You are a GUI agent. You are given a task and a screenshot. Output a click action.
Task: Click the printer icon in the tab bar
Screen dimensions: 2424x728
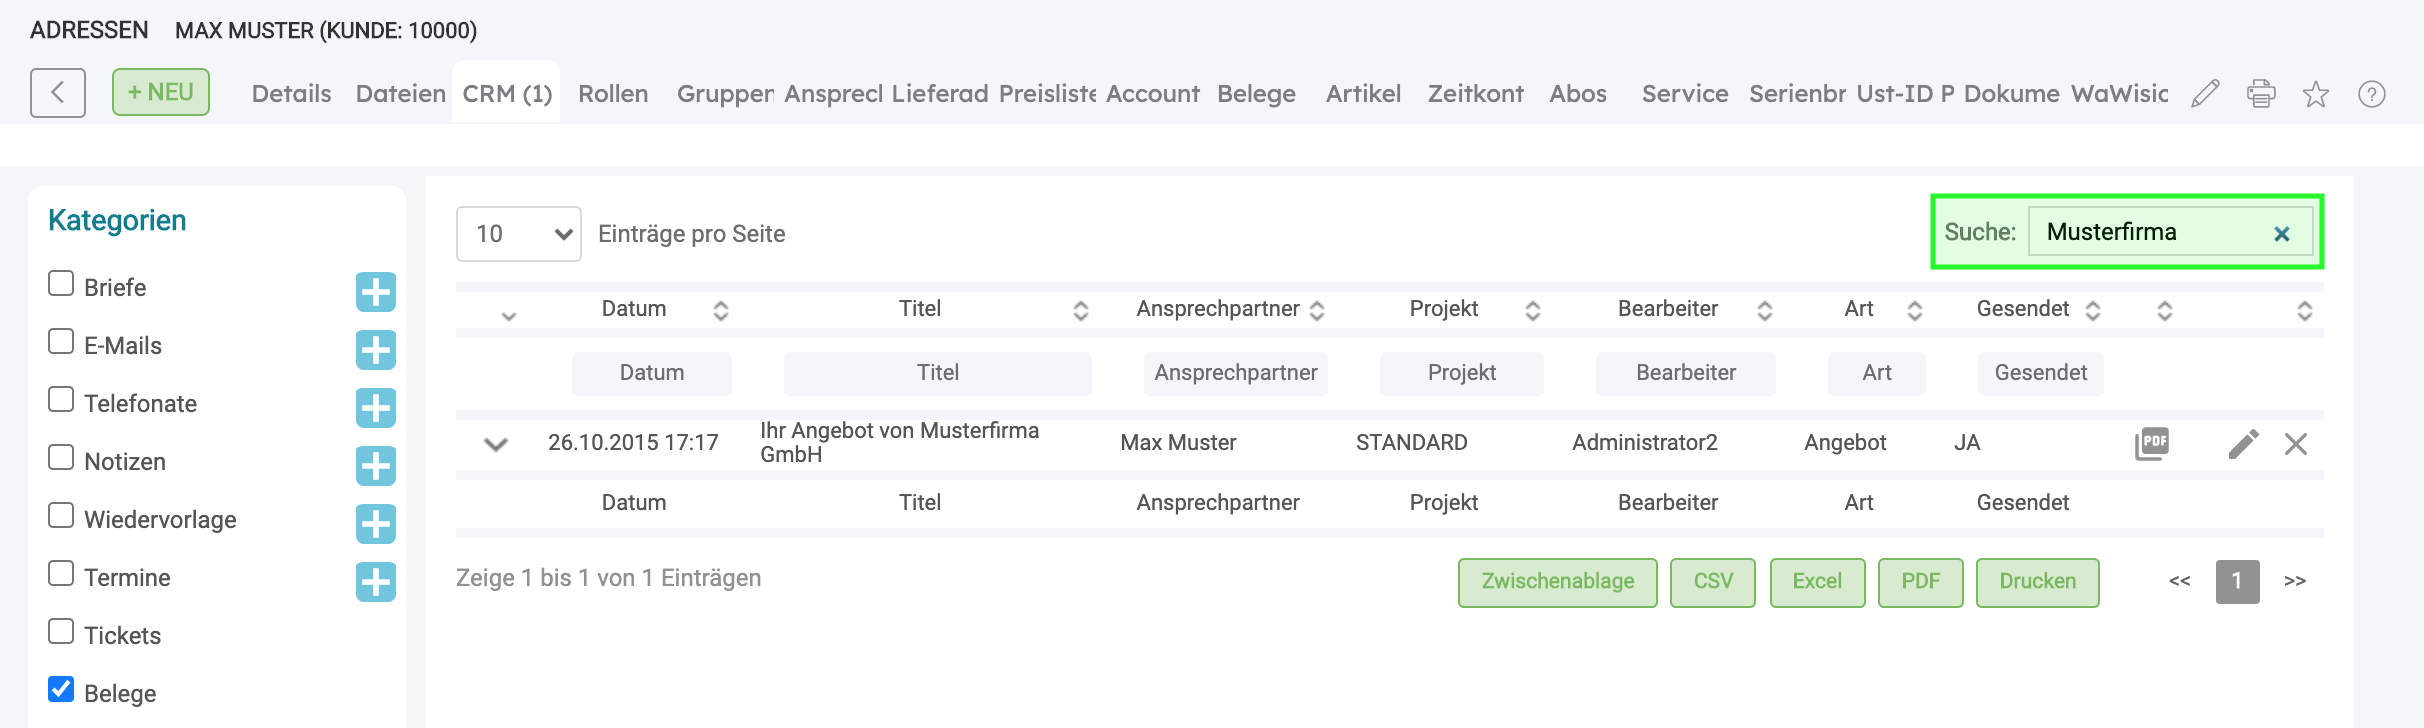2261,94
